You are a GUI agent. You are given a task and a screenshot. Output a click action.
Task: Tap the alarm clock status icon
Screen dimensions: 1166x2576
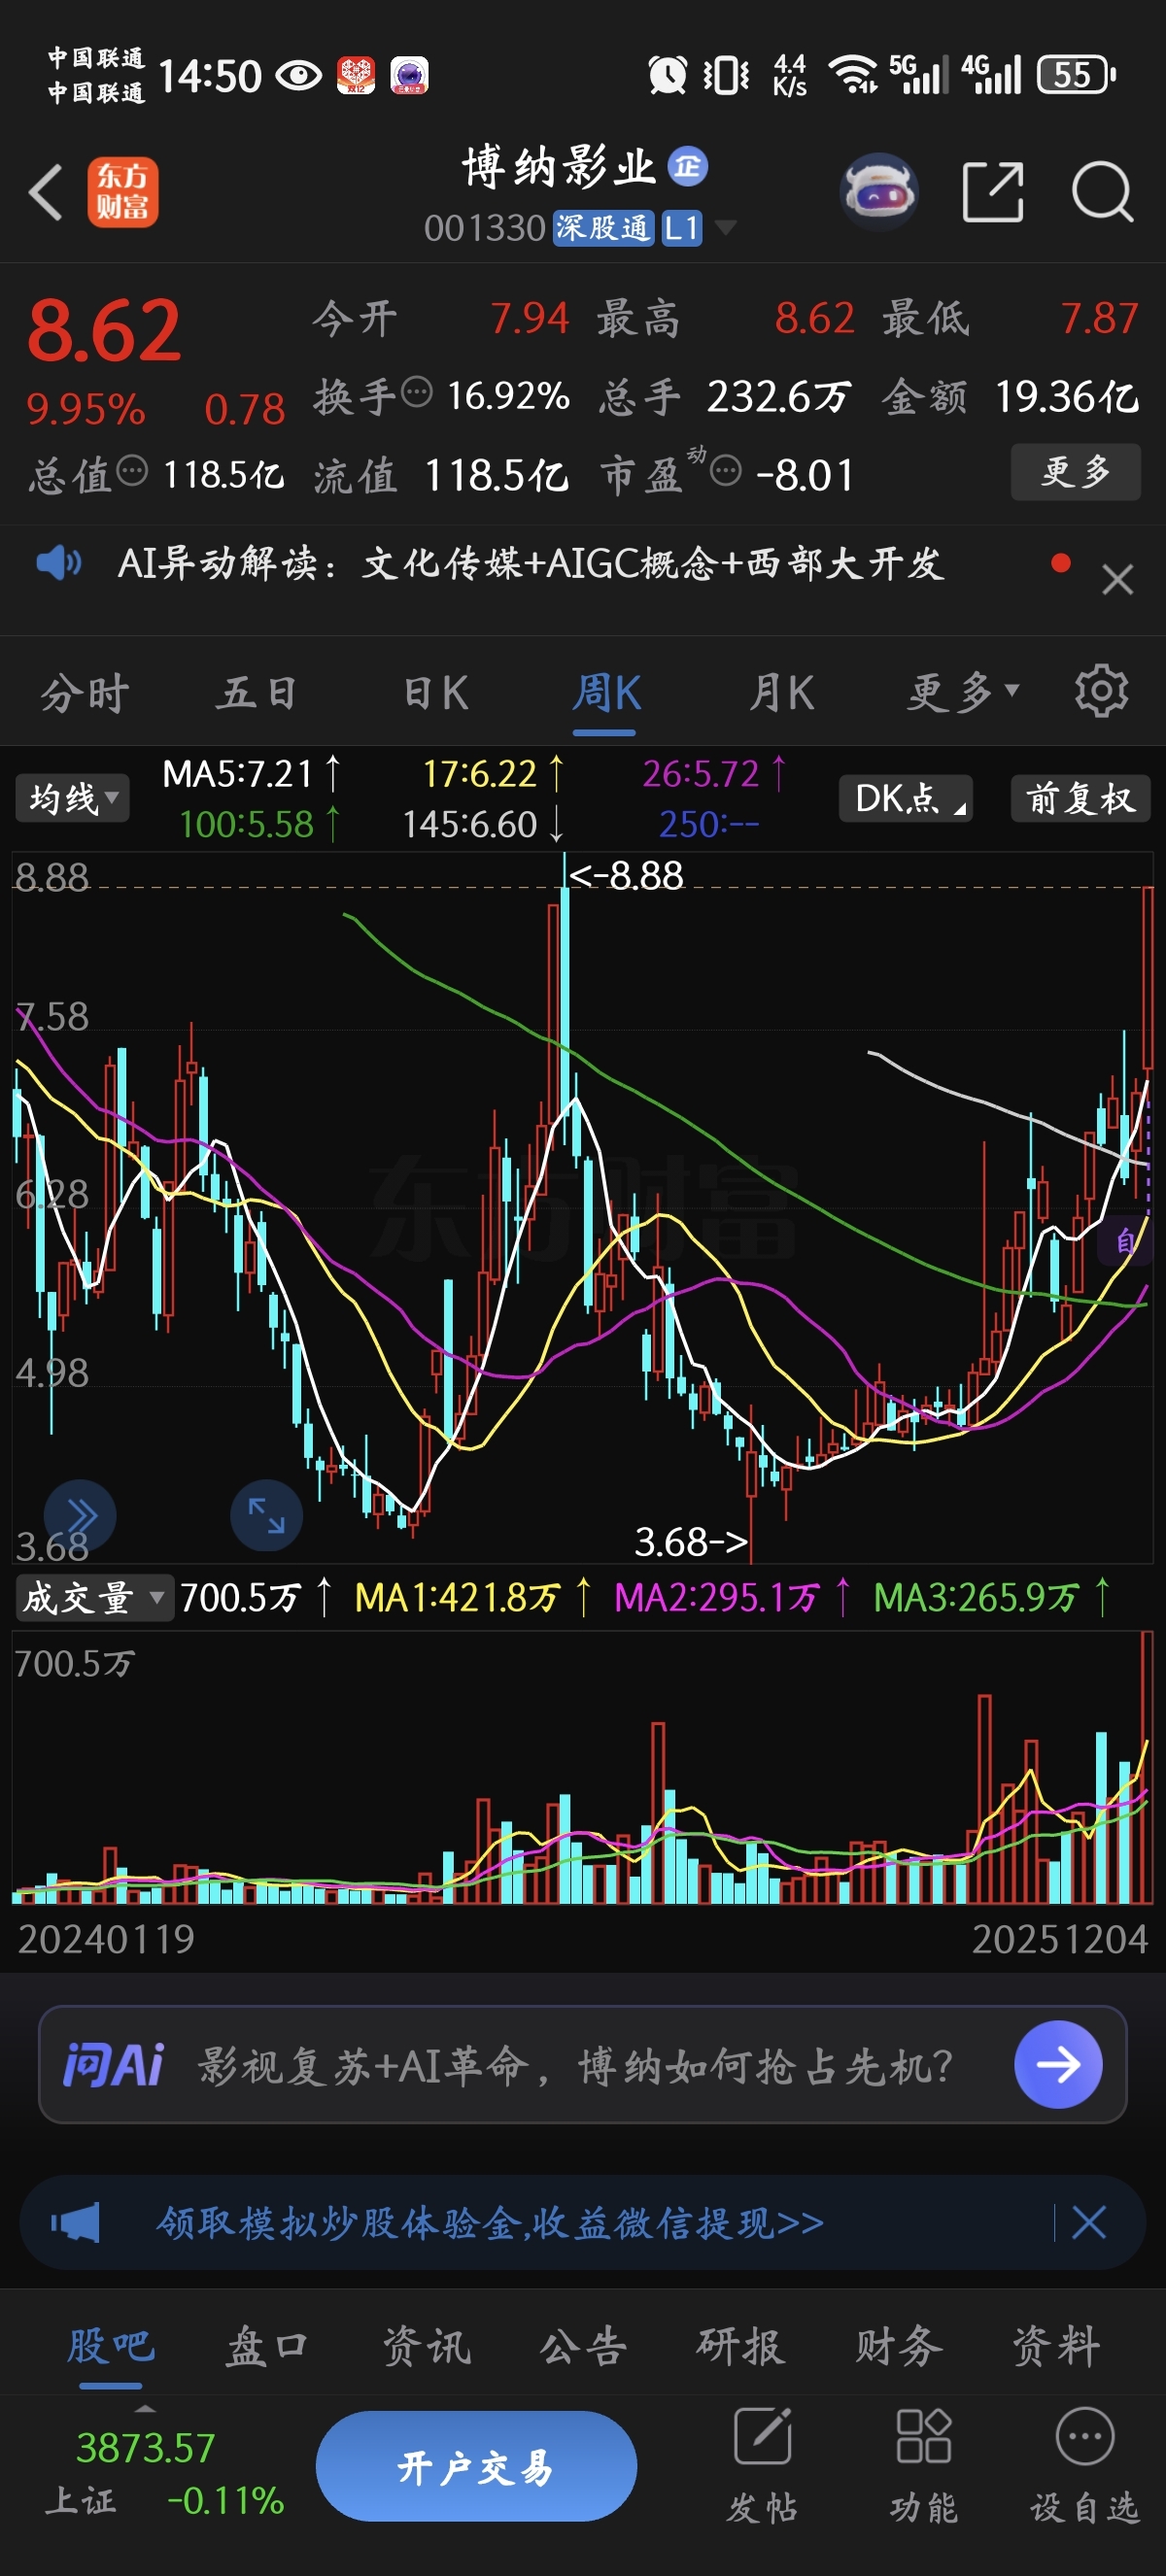pyautogui.click(x=667, y=75)
